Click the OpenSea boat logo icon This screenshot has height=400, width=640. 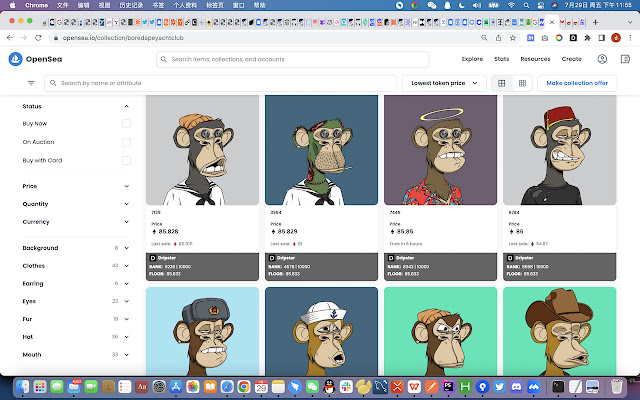tap(16, 59)
